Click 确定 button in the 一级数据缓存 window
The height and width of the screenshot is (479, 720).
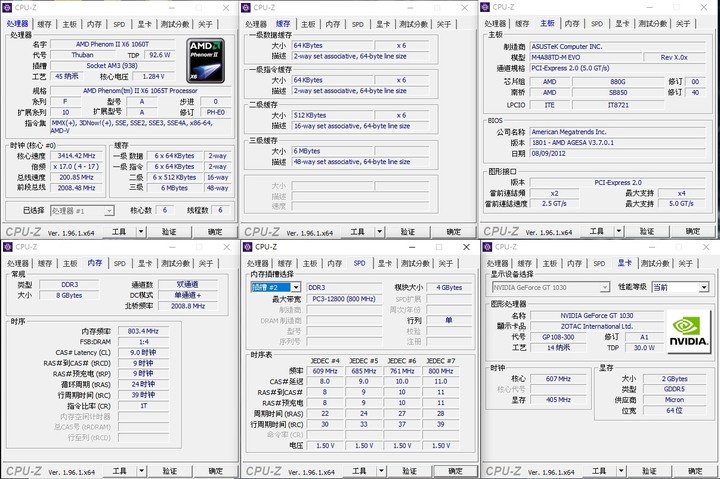point(454,231)
